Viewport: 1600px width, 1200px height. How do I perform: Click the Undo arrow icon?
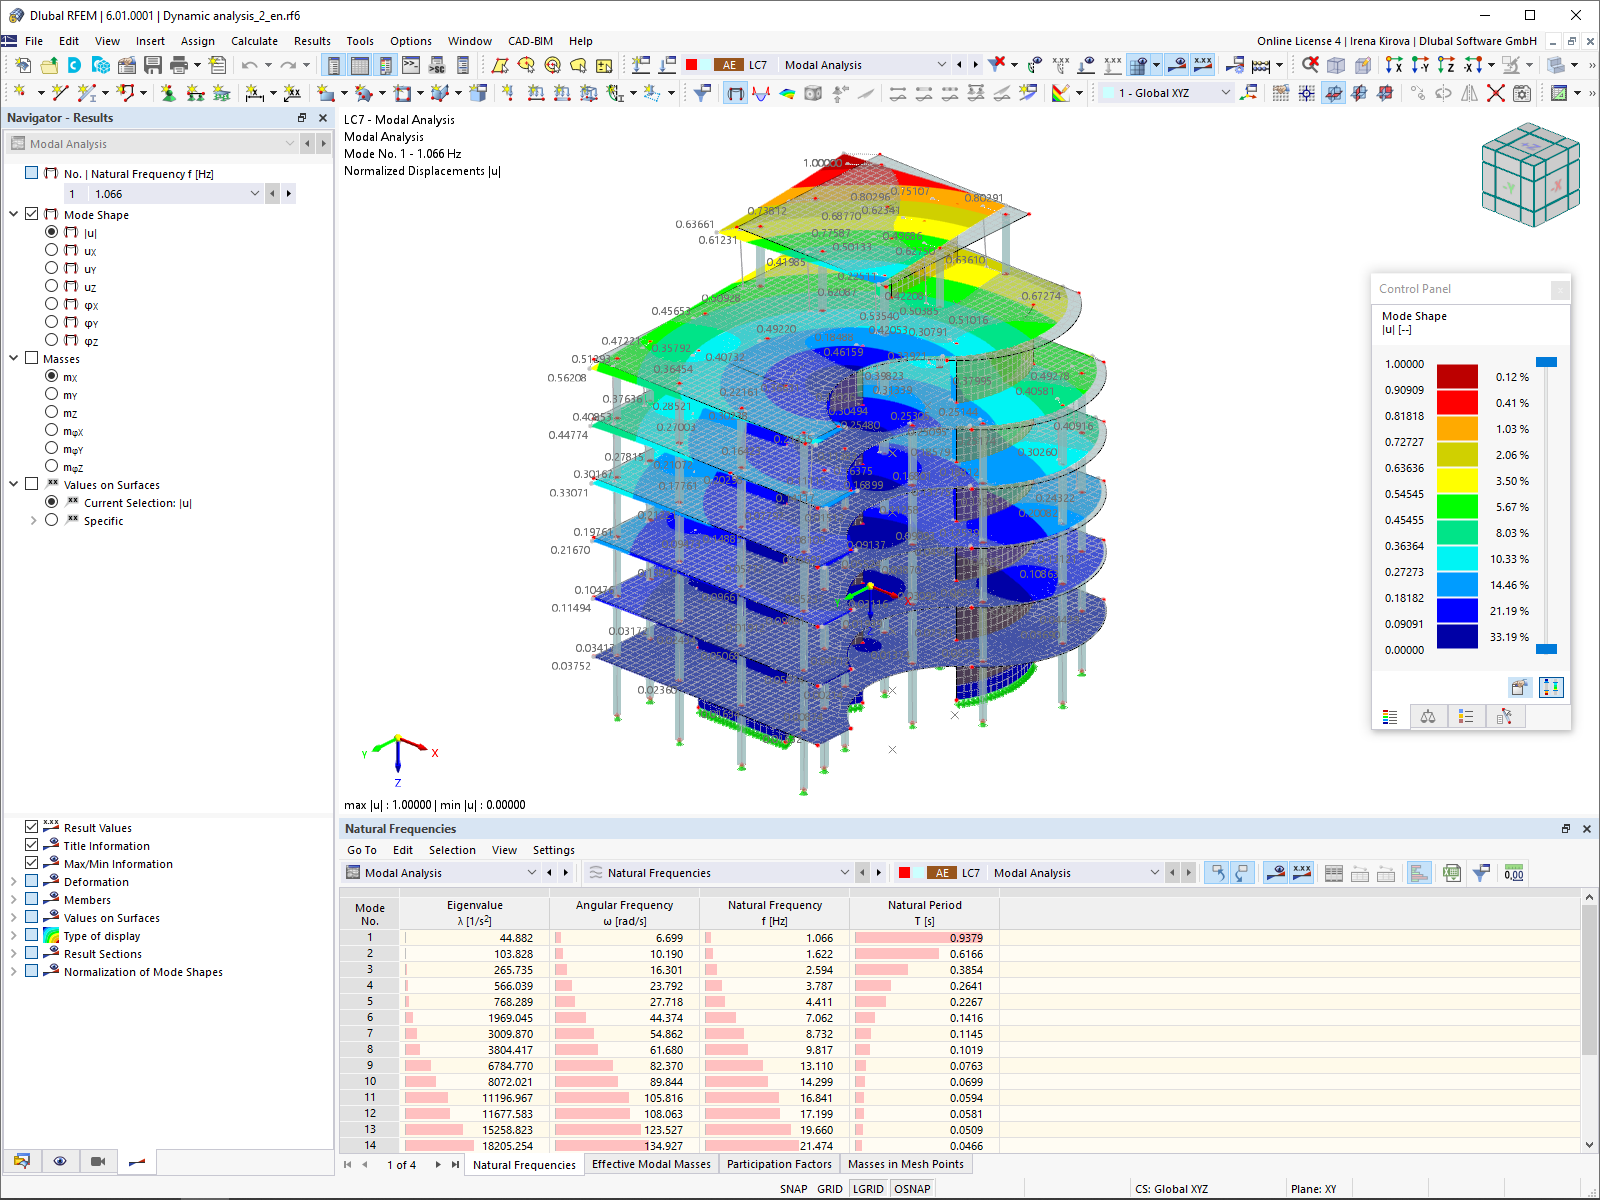249,65
